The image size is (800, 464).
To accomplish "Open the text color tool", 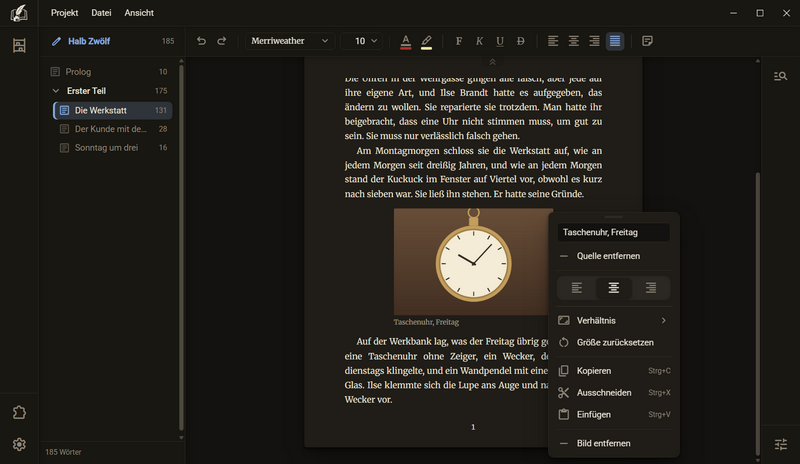I will [x=406, y=41].
